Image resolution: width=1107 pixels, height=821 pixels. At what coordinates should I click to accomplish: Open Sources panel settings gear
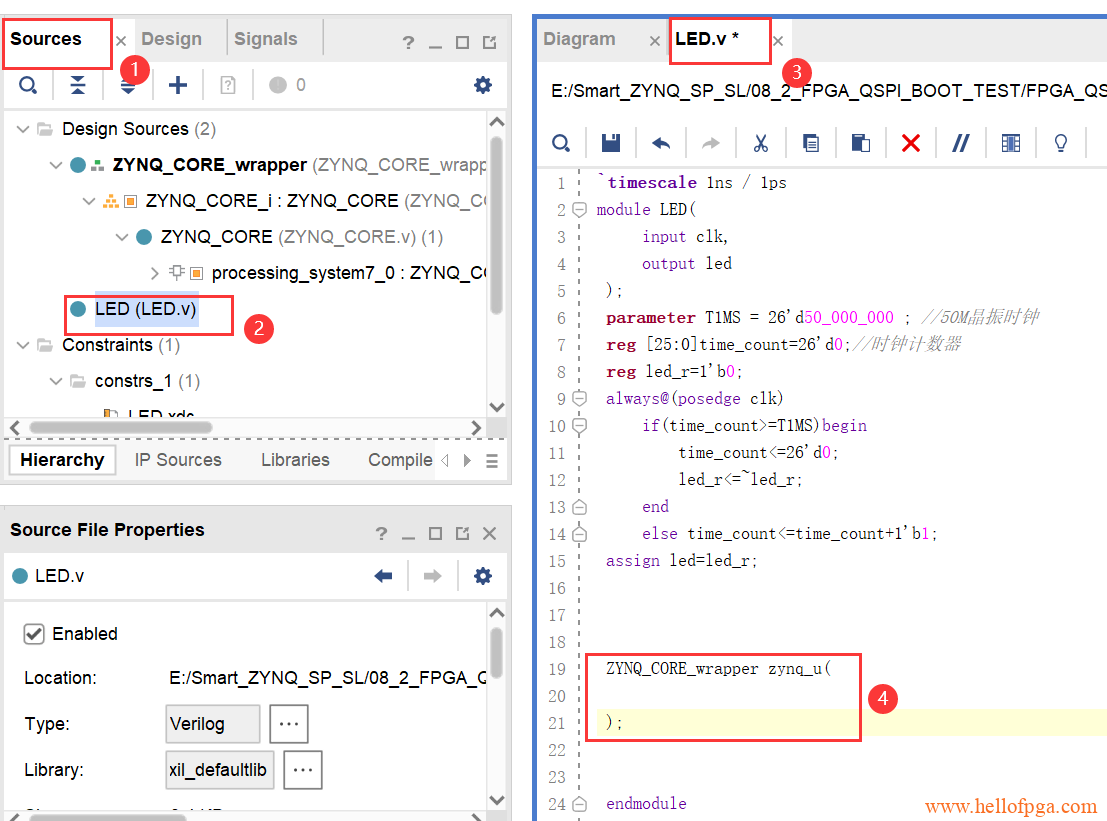click(483, 85)
